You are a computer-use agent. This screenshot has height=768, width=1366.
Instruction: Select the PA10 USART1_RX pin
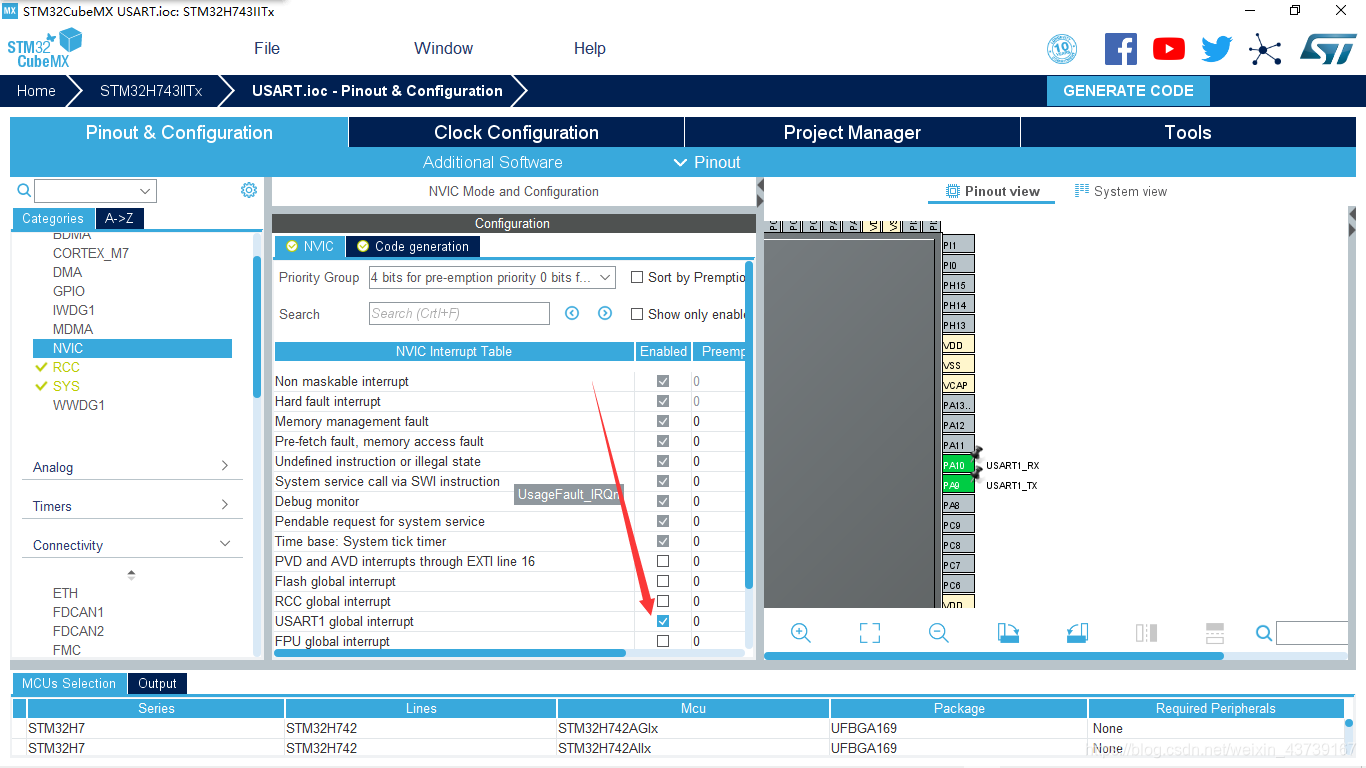click(958, 465)
